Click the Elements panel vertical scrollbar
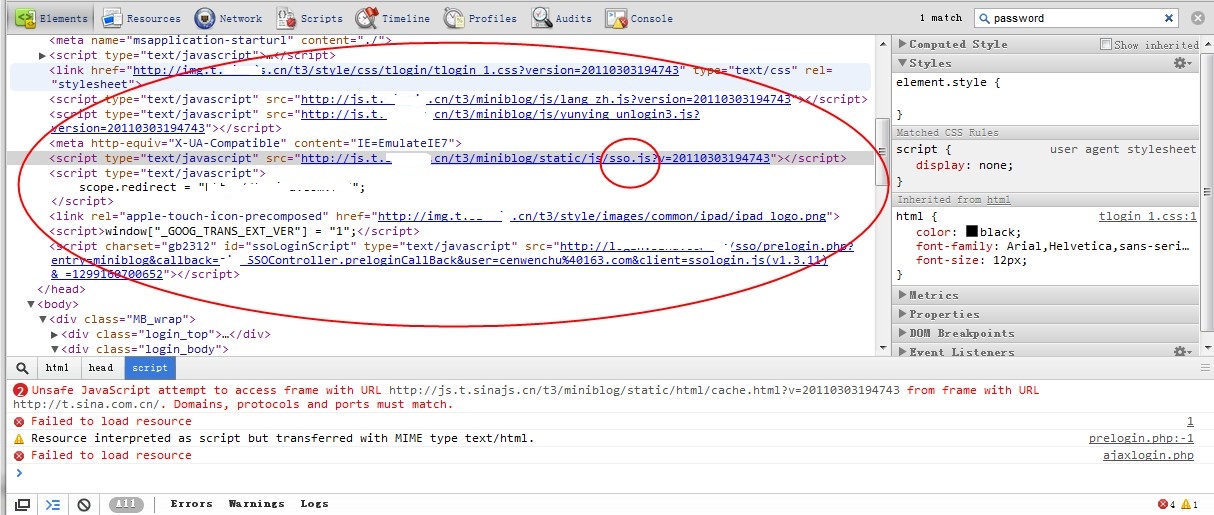 tap(881, 152)
